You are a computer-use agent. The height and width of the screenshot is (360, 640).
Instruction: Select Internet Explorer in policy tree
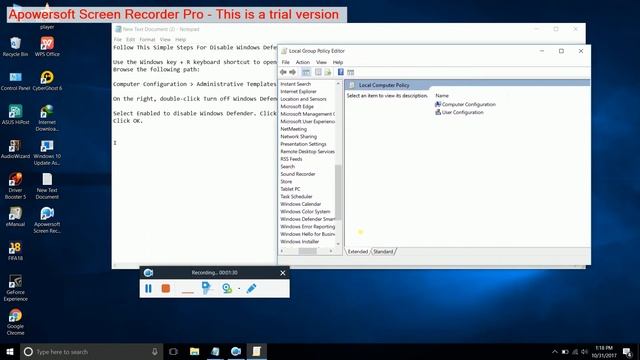tap(298, 91)
